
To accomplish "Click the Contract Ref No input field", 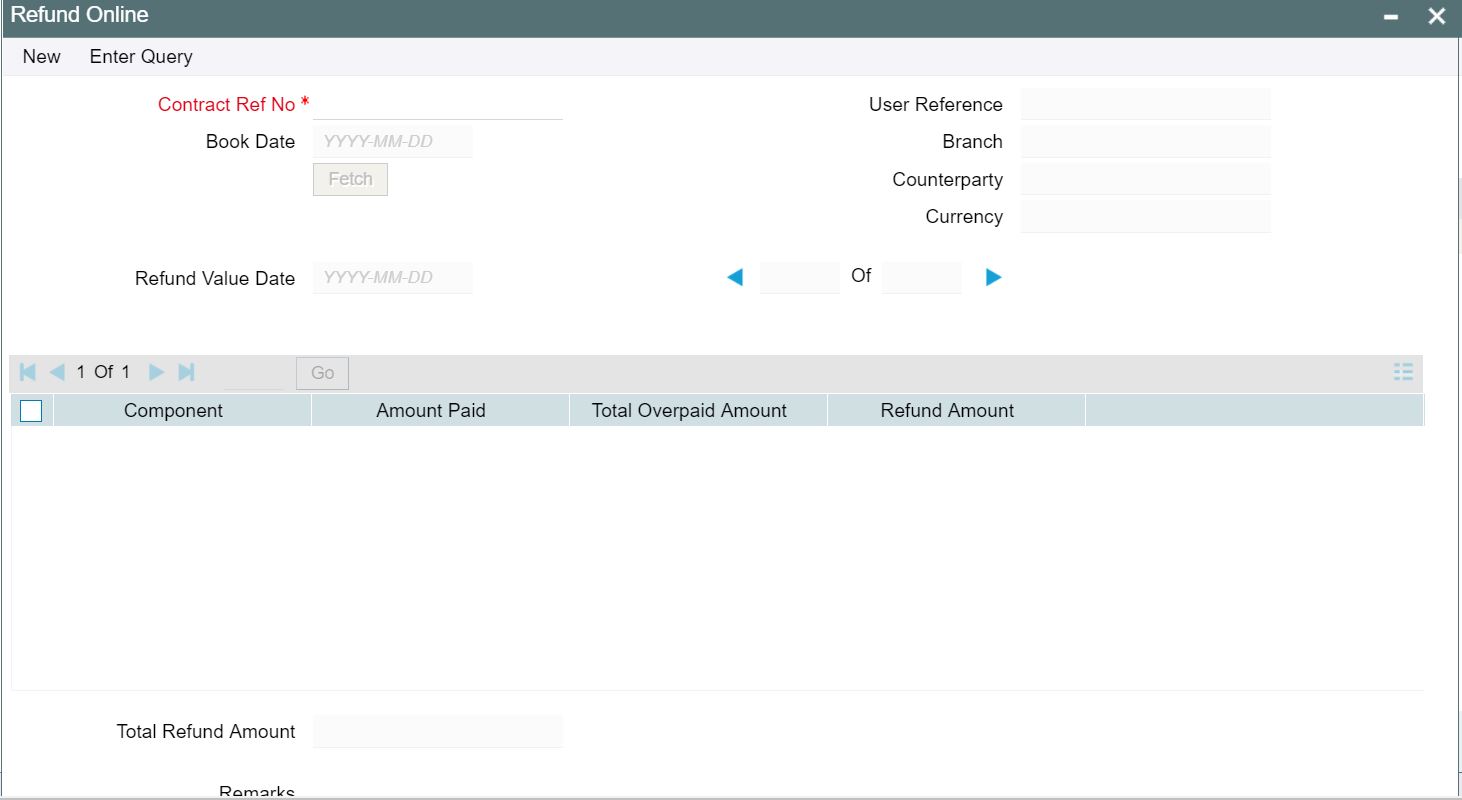I will (438, 104).
